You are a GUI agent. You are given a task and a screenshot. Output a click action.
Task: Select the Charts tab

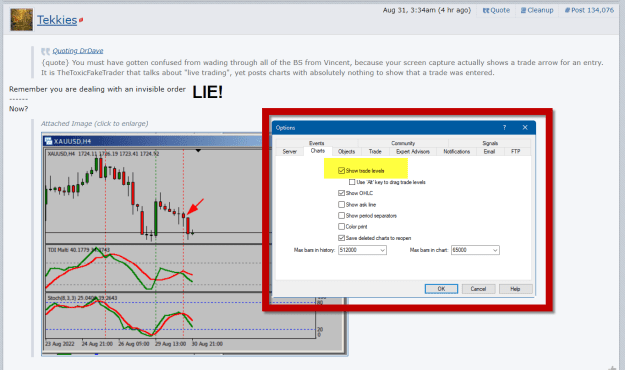[x=318, y=151]
